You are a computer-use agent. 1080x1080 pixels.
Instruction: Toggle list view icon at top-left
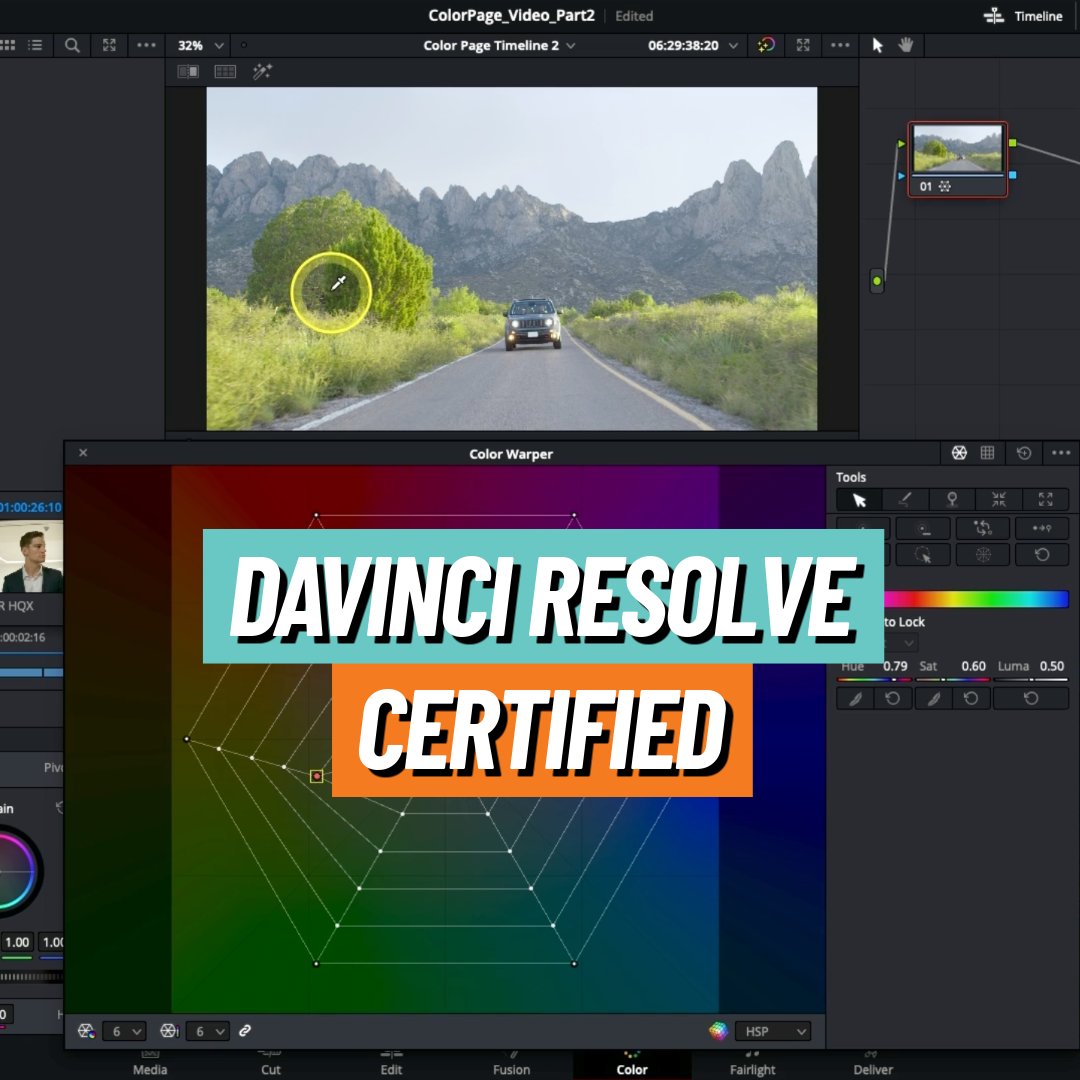tap(35, 45)
